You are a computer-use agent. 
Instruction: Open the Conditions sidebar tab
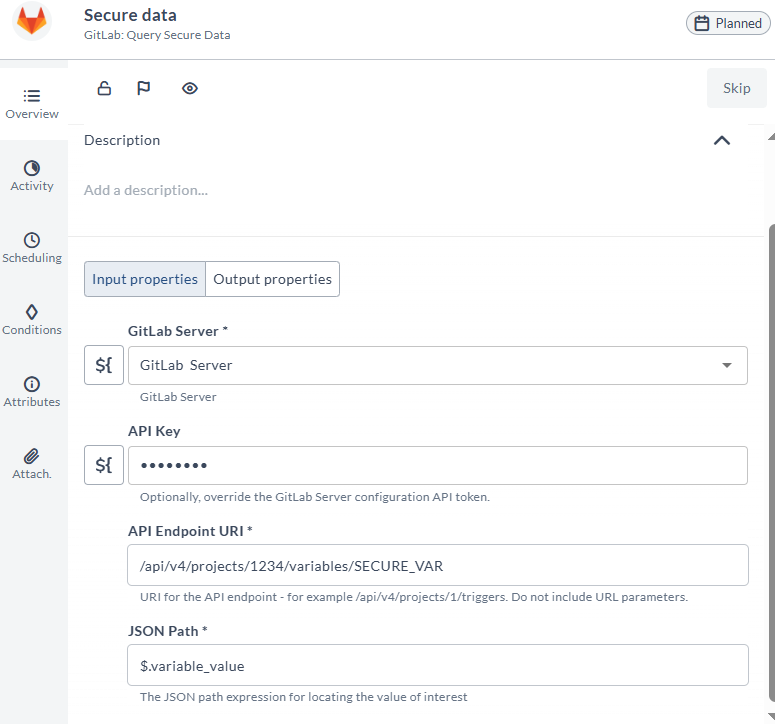(32, 320)
